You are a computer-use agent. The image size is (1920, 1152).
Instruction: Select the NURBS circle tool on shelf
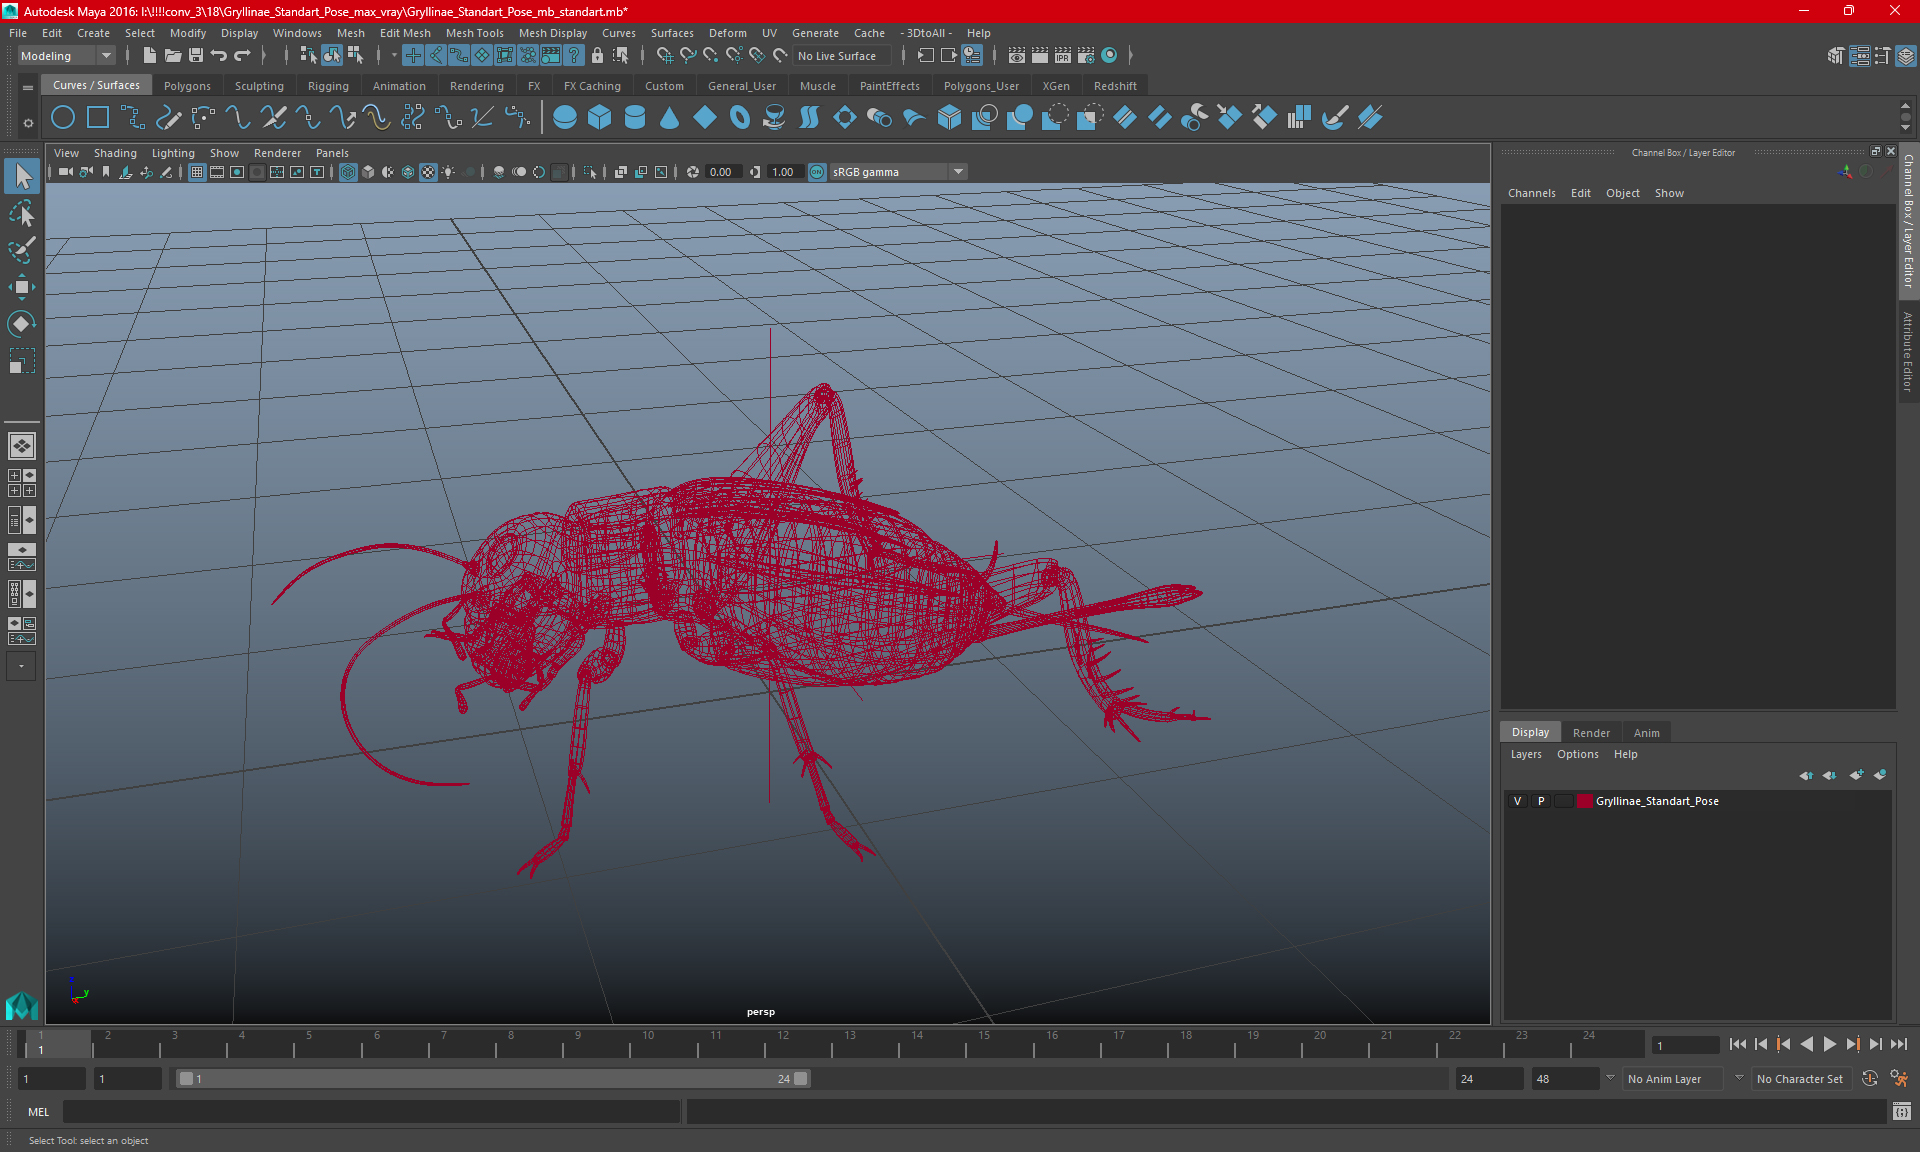[63, 118]
